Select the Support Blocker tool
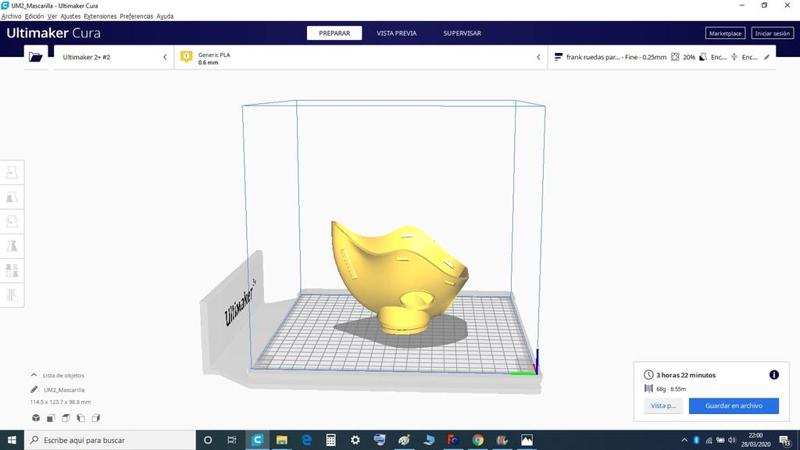 [12, 295]
